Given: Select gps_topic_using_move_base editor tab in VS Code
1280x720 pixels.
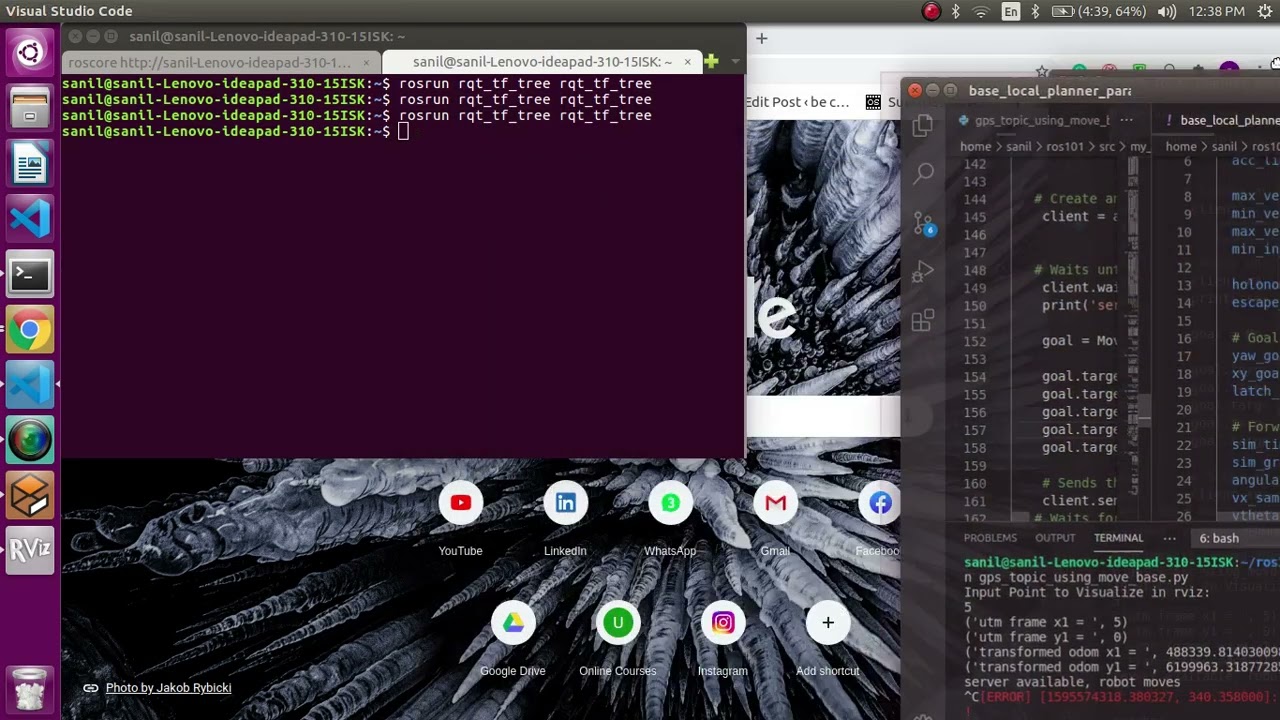Looking at the screenshot, I should coord(1034,120).
